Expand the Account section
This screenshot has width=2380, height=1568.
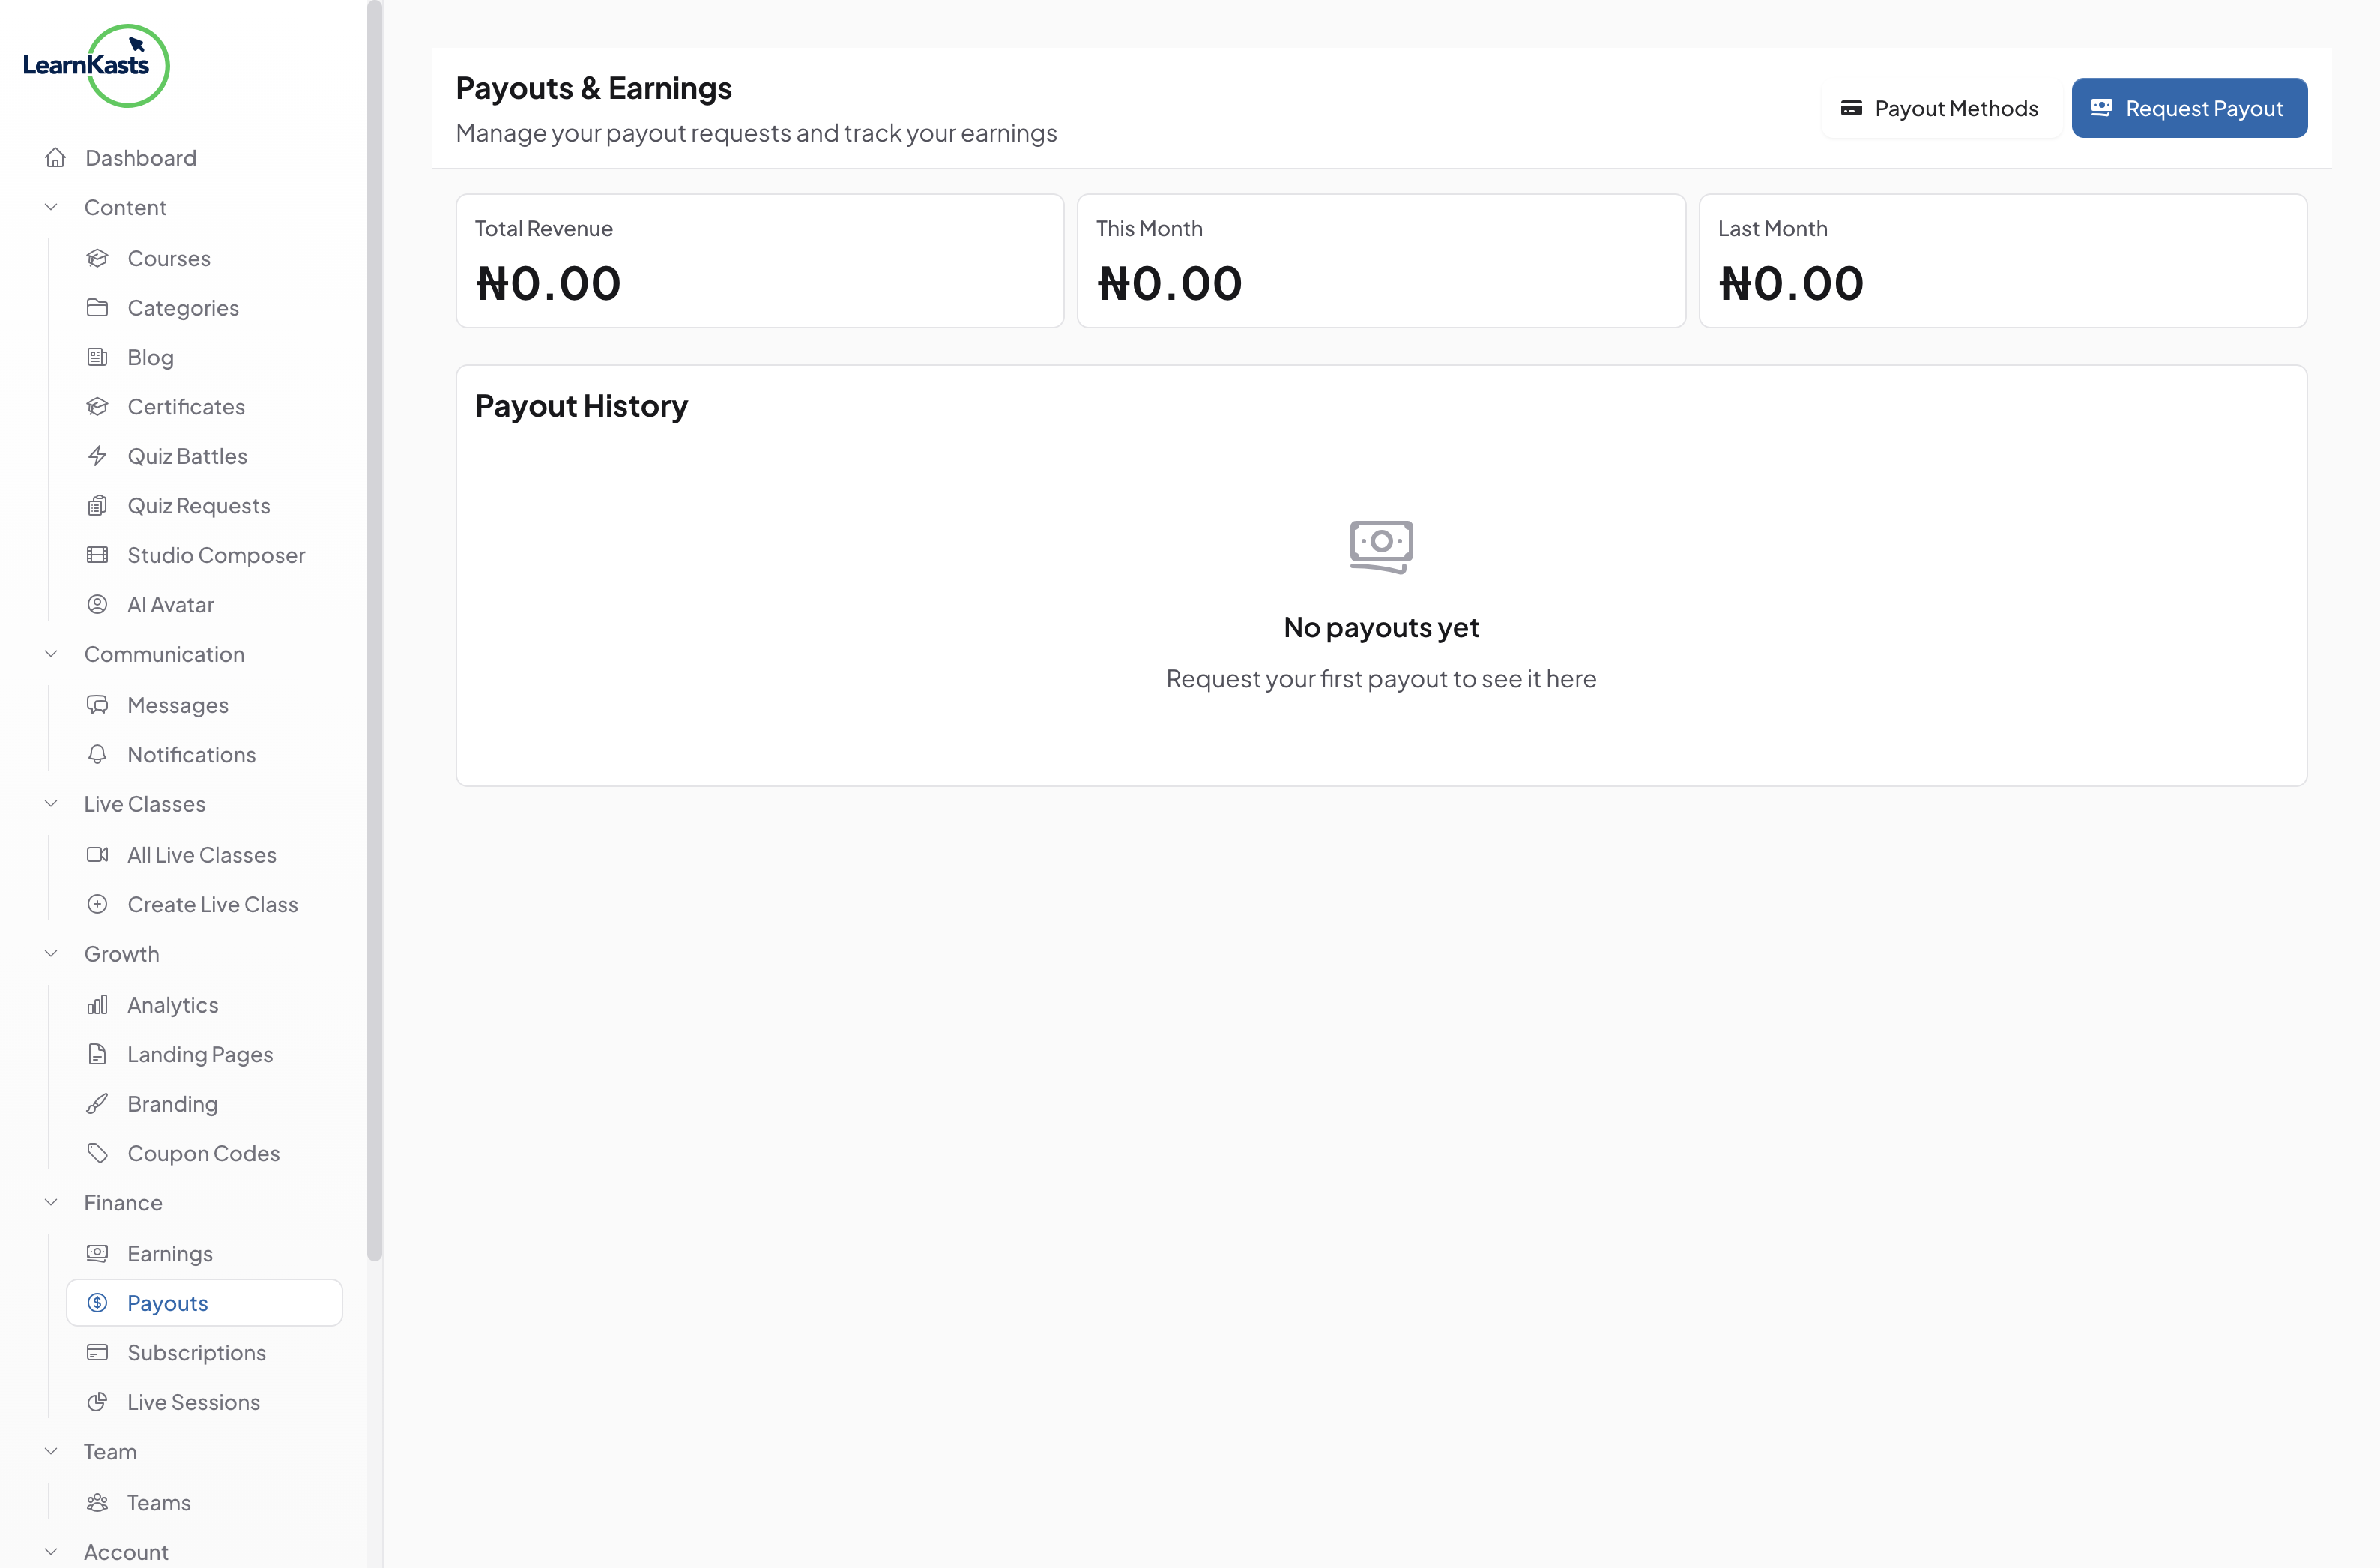[x=52, y=1551]
